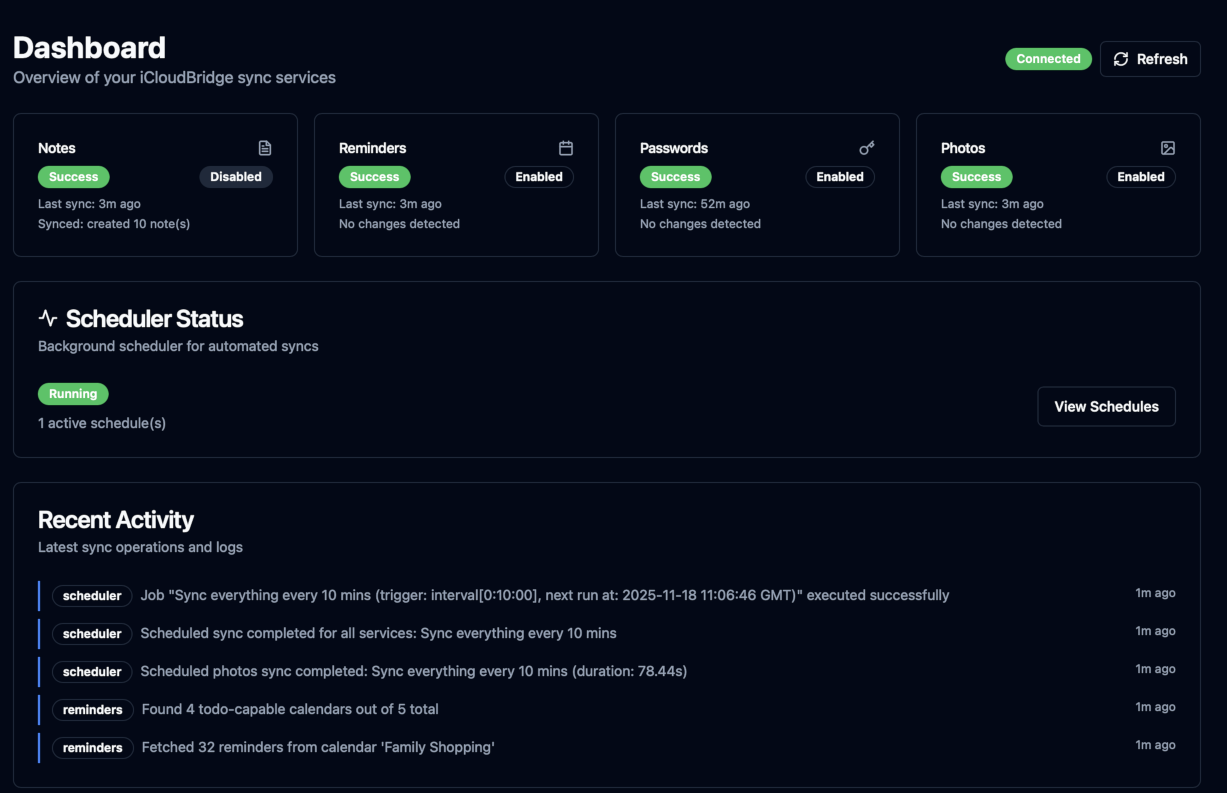Click the Running scheduler status badge

point(73,394)
